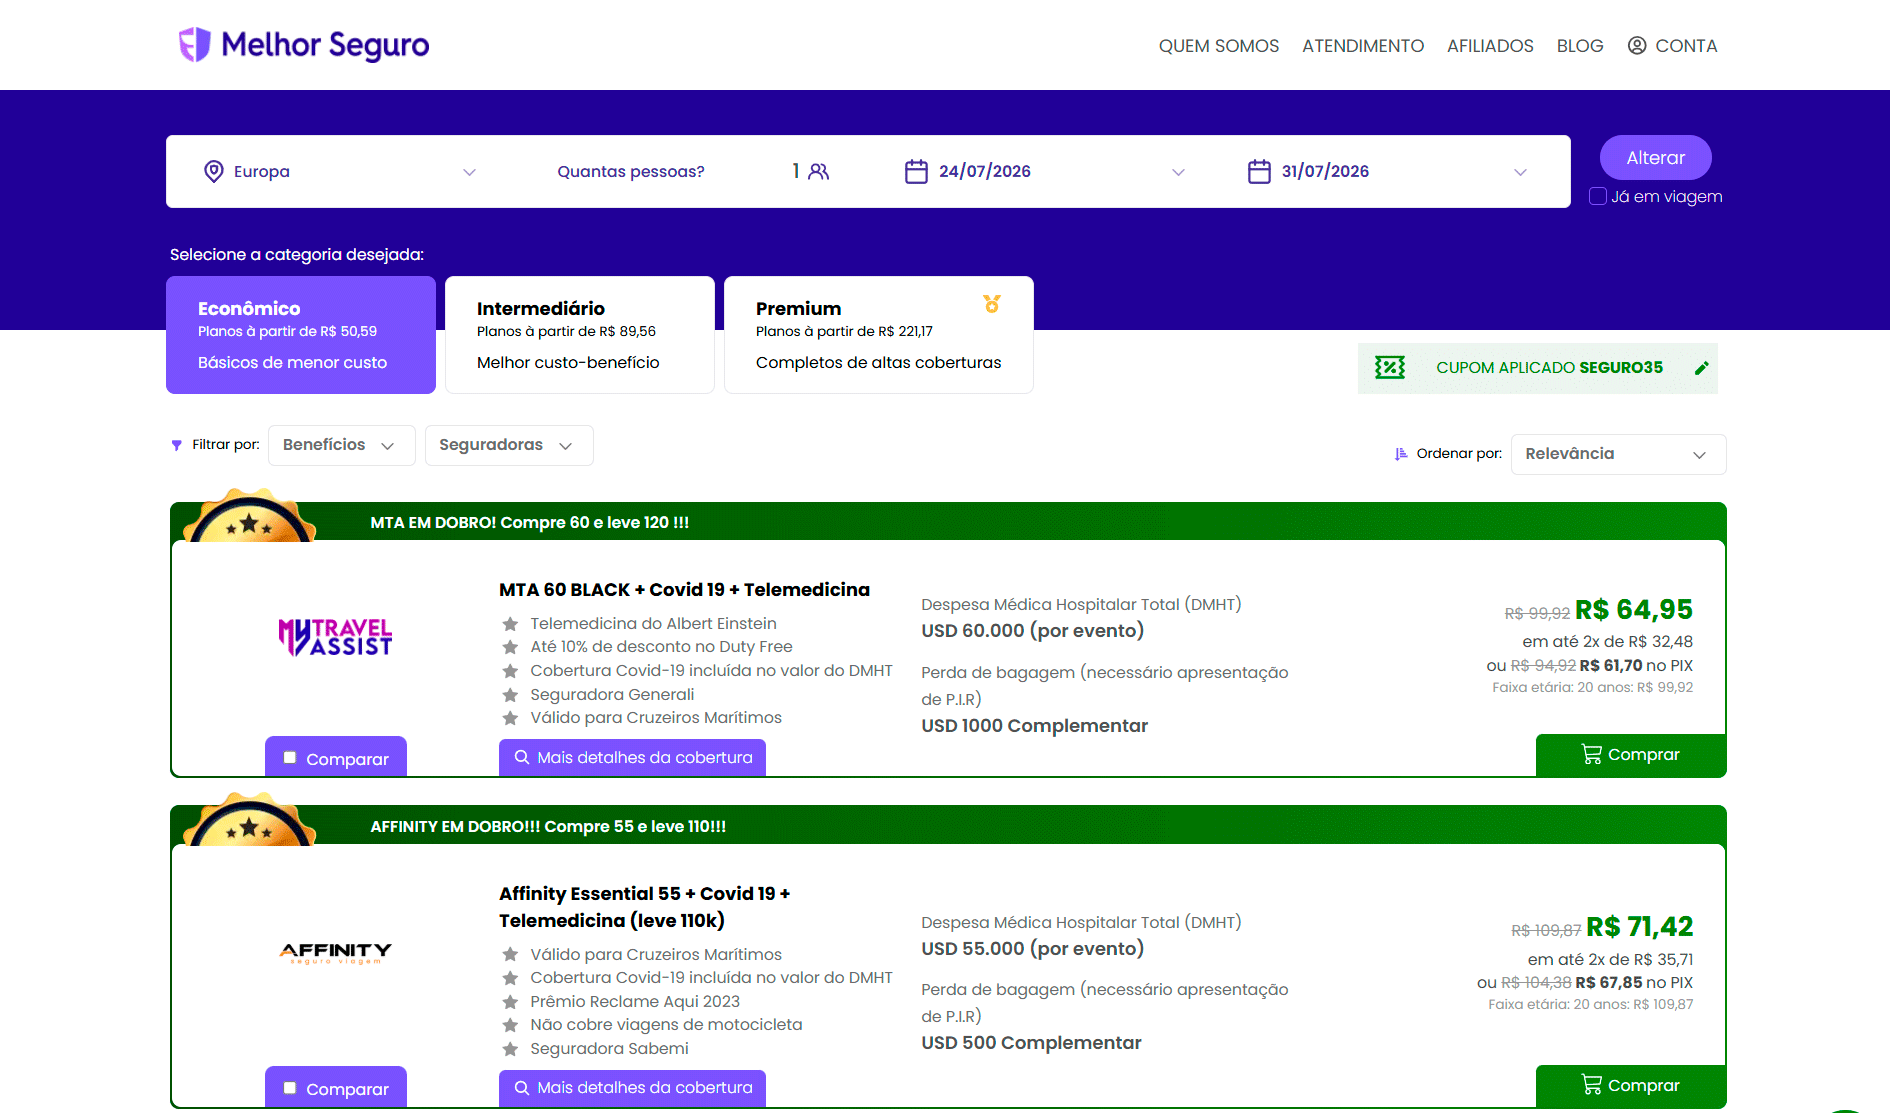Screen dimensions: 1890x1113
Task: Click the Affinity insurer logo
Action: pos(335,952)
